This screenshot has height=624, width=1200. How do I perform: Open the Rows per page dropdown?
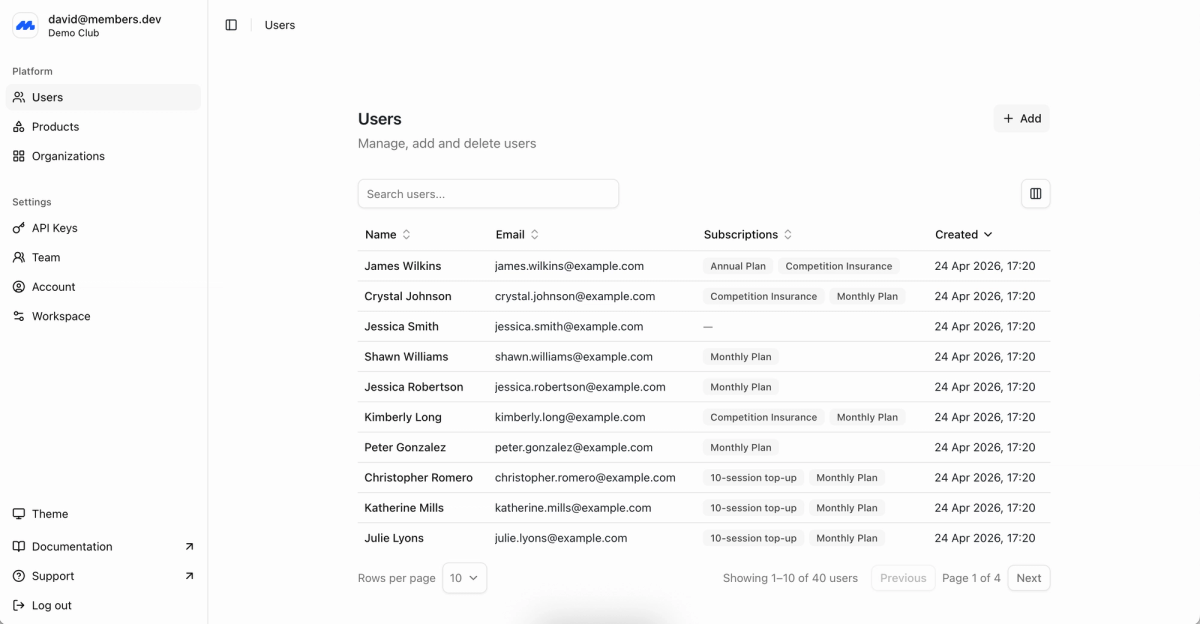(x=464, y=578)
